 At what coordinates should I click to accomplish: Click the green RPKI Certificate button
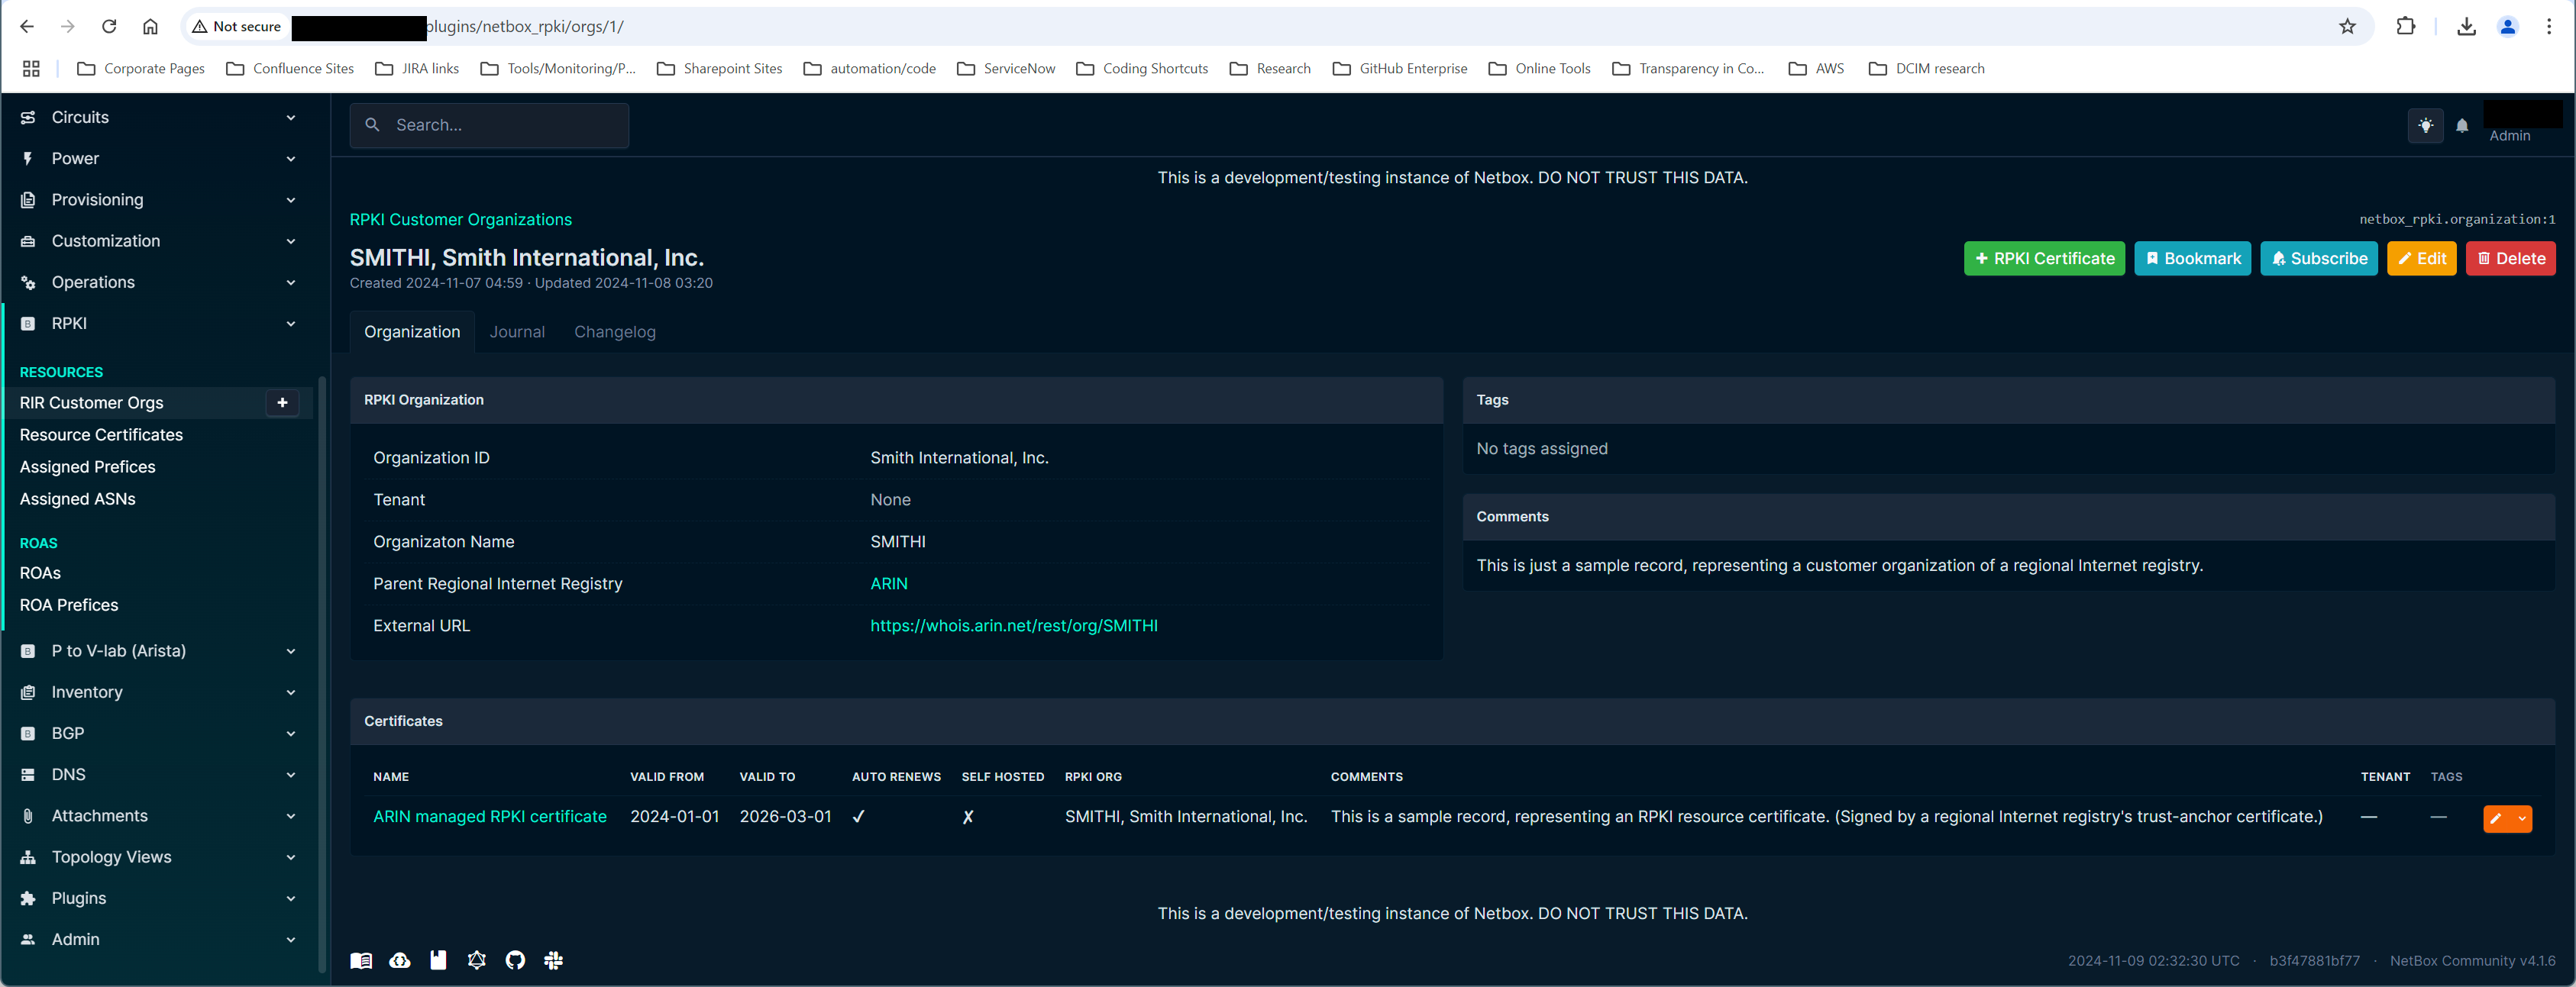(2044, 259)
